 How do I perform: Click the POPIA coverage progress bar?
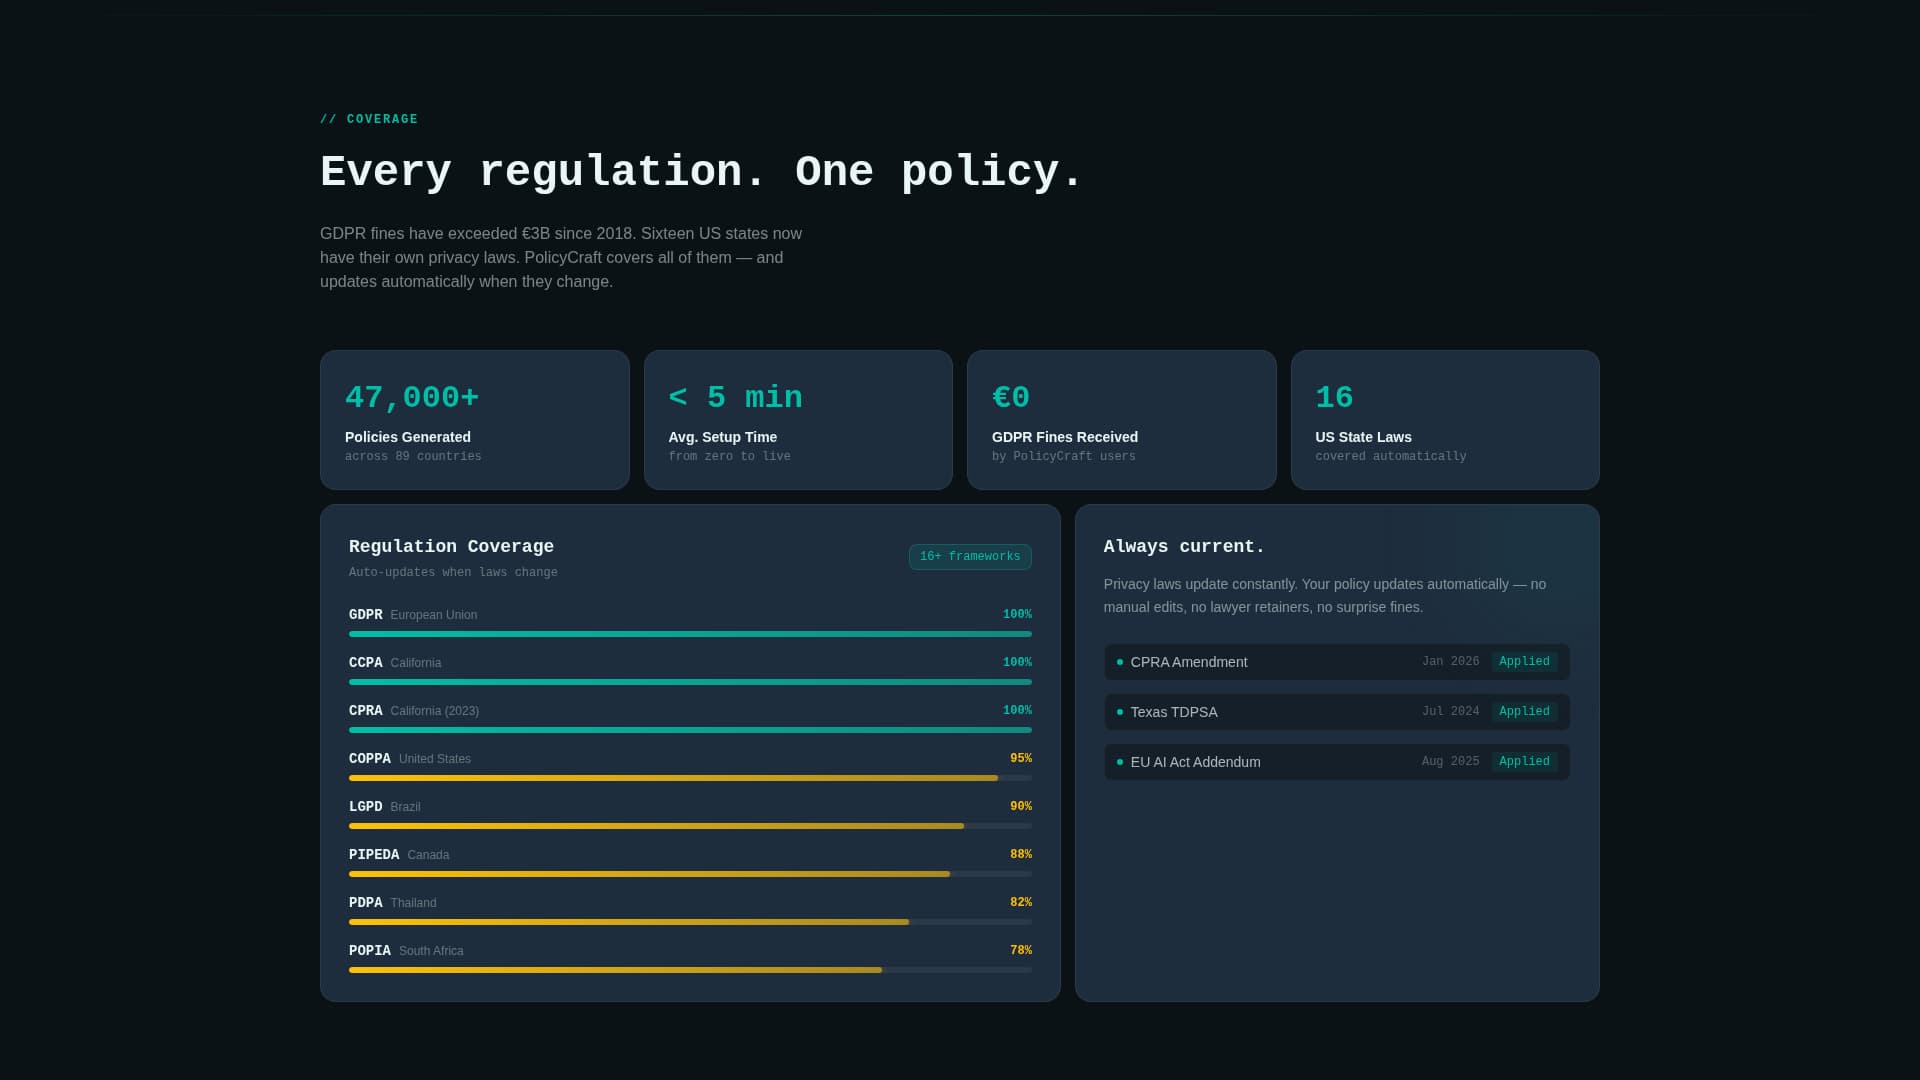click(x=690, y=970)
